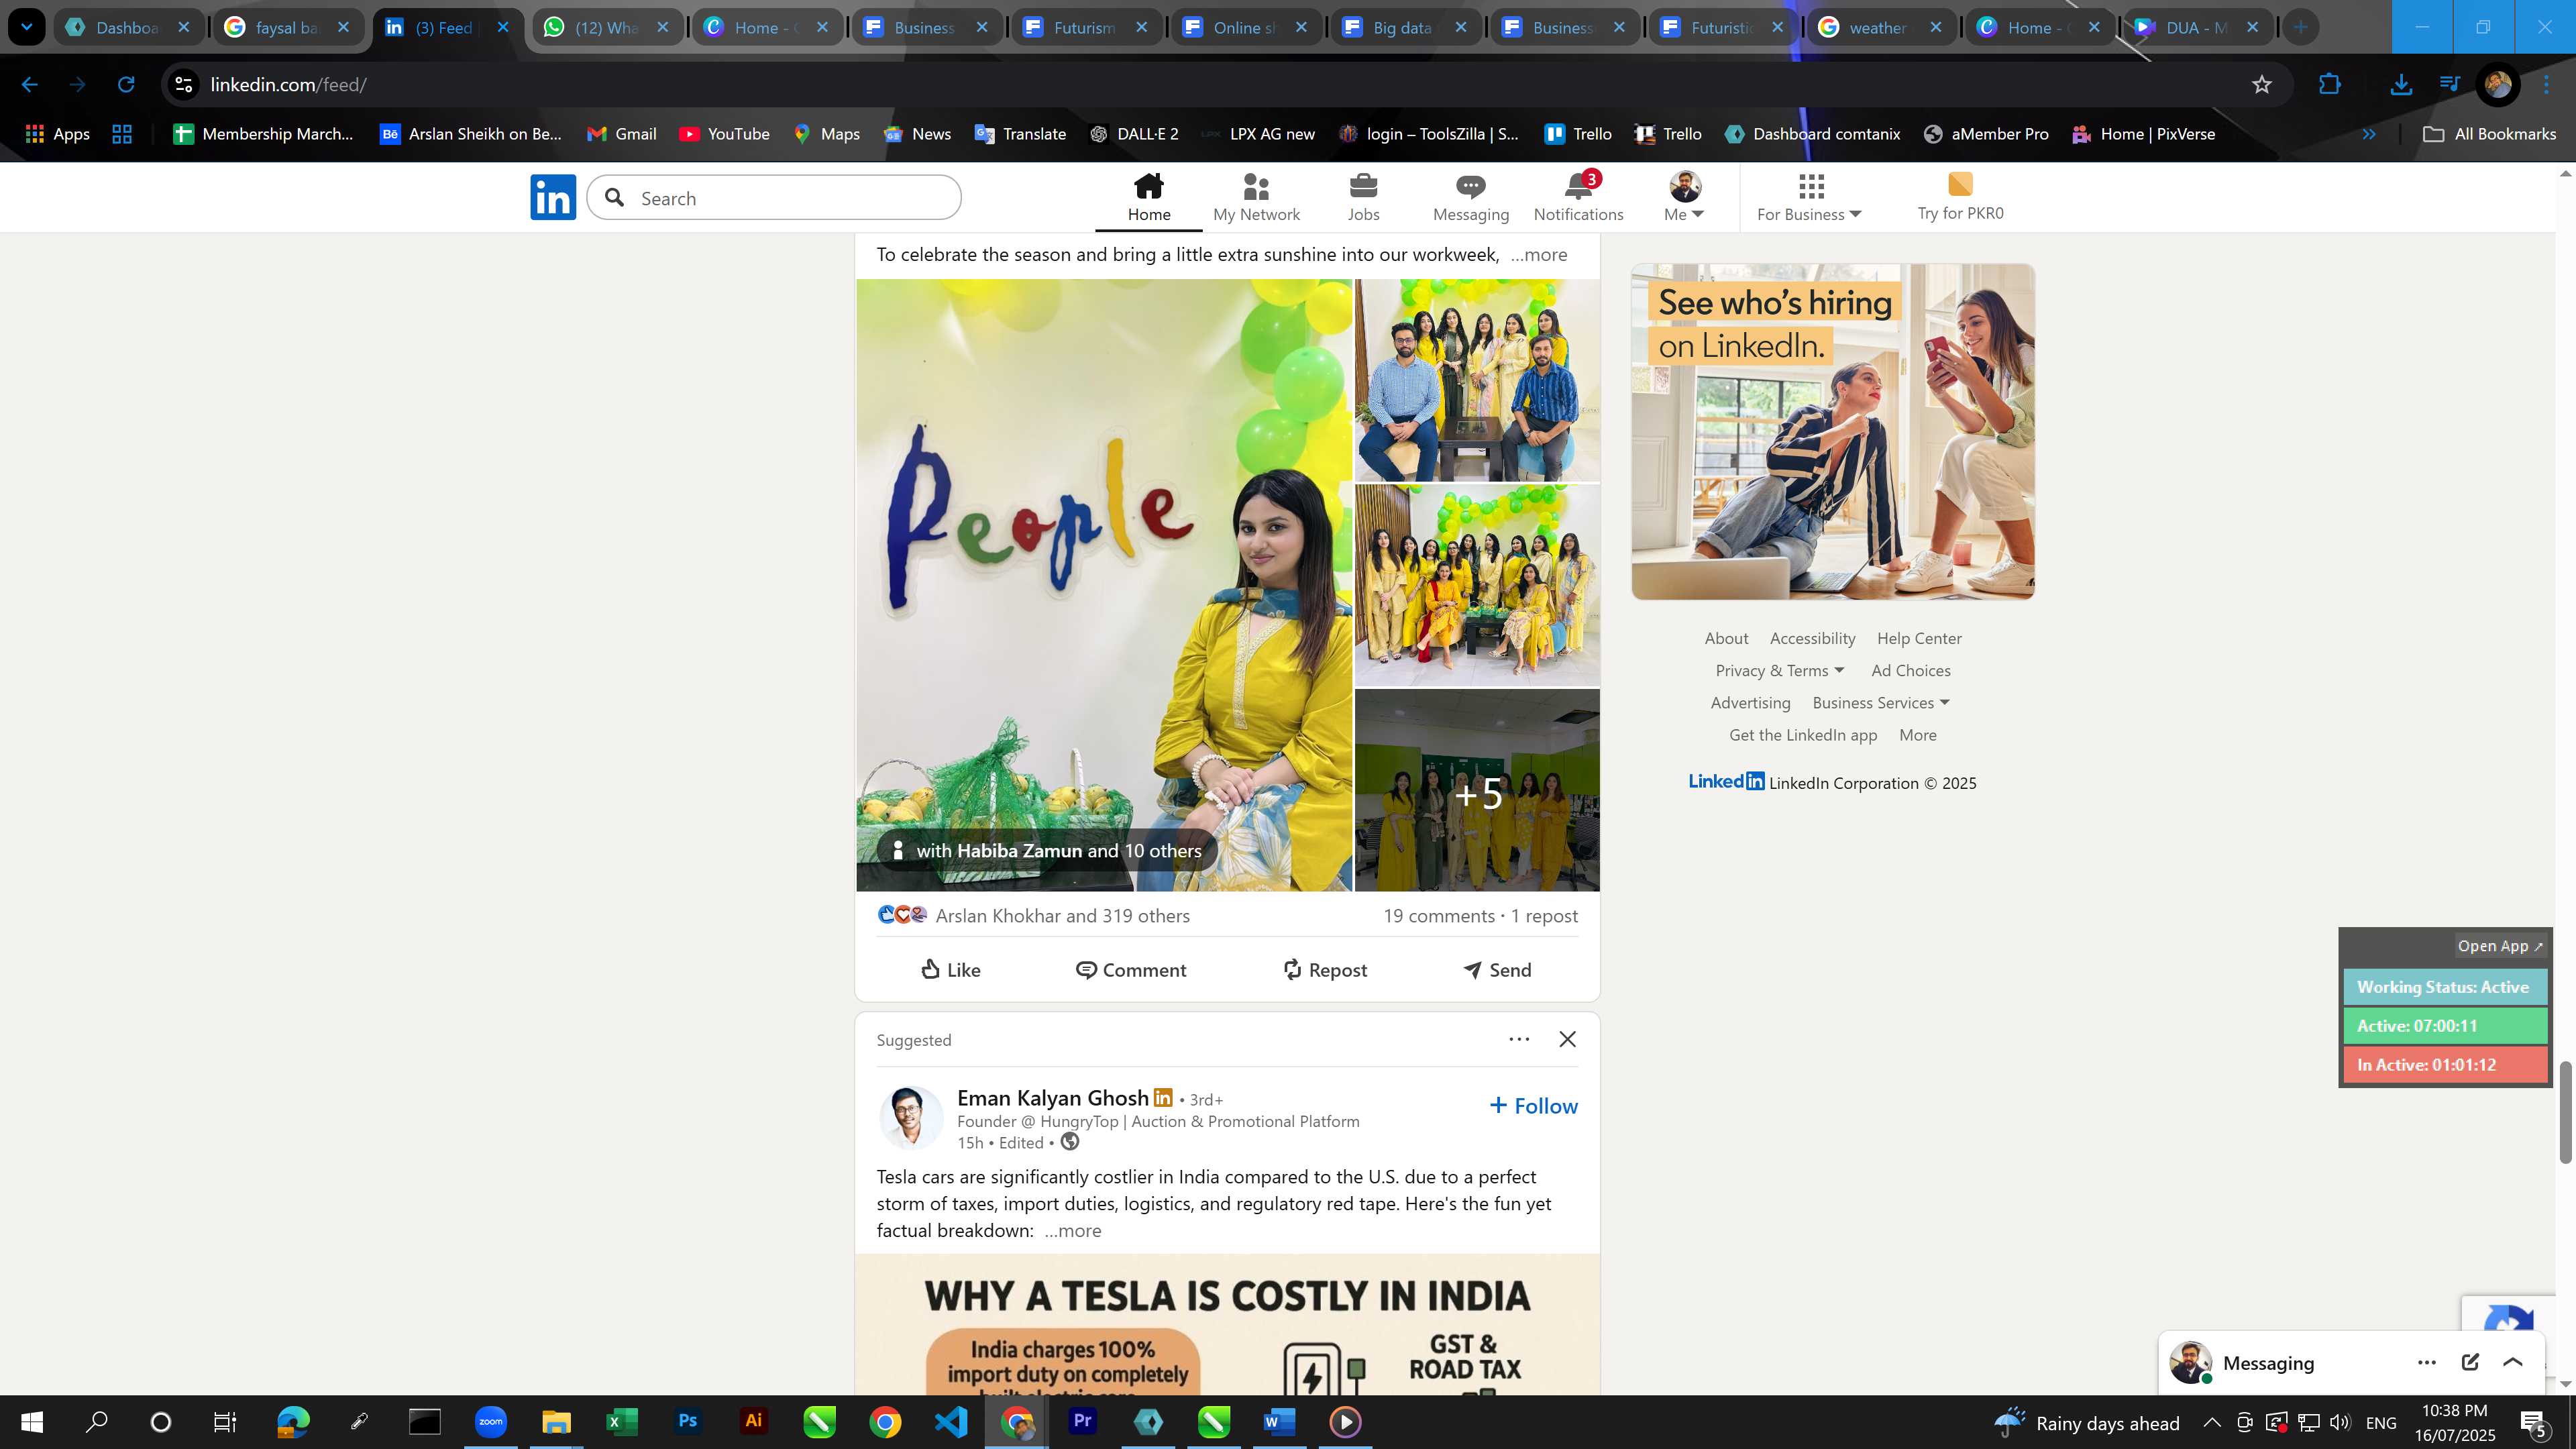Open the +5 more photos thumbnail

1477,790
